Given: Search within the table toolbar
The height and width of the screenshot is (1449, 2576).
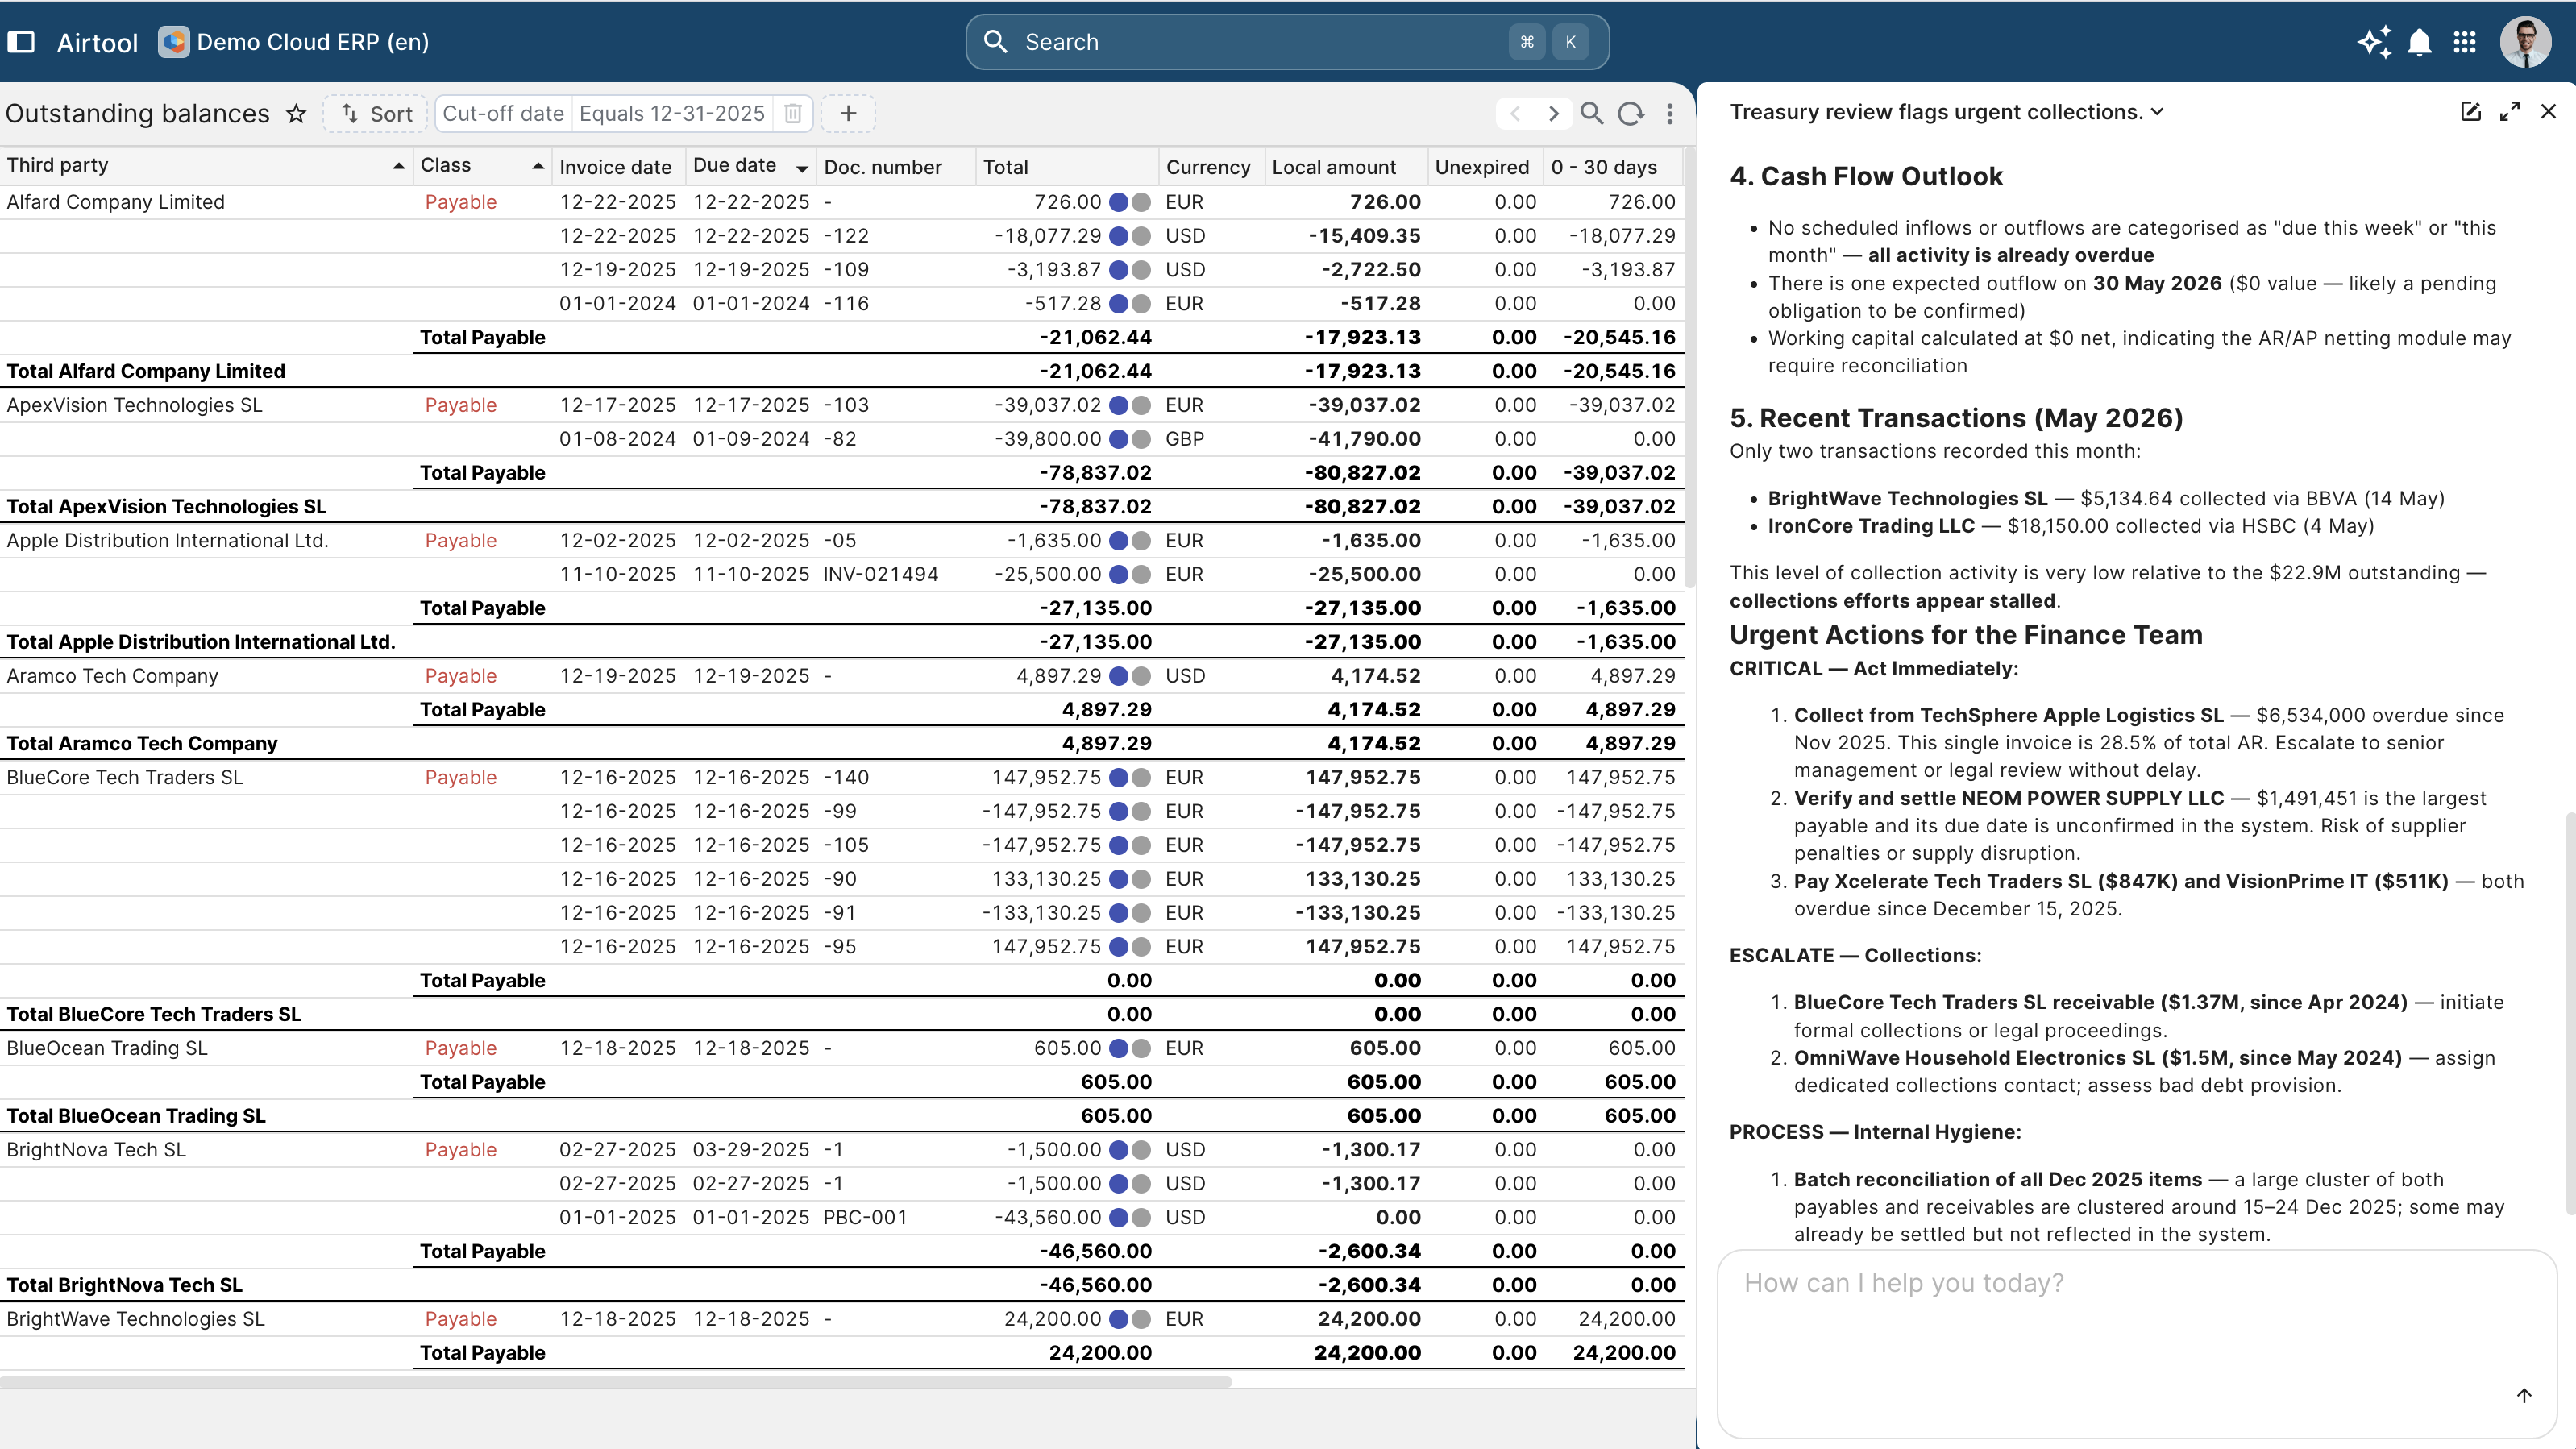Looking at the screenshot, I should click(1592, 113).
